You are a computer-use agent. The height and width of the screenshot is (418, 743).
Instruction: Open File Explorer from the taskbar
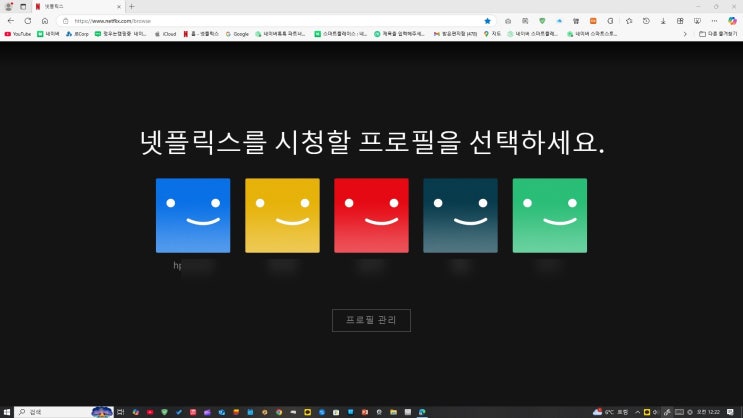coord(393,412)
